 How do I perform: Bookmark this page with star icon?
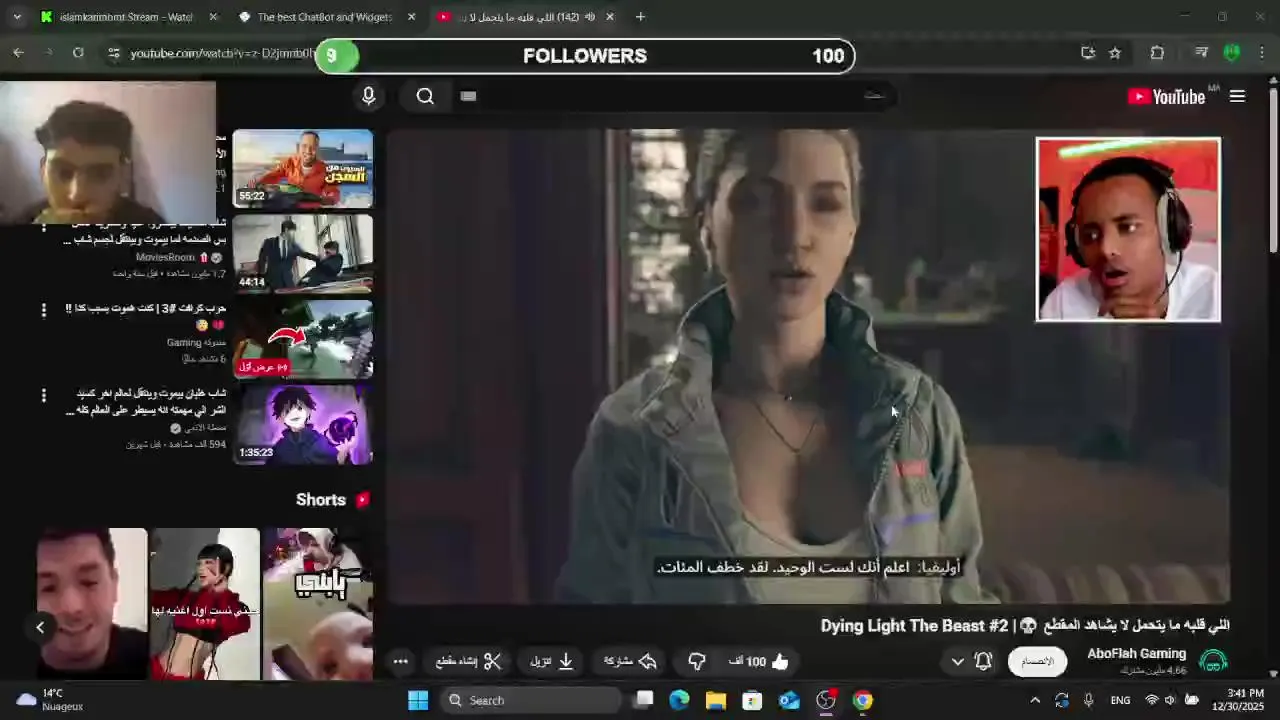click(x=1115, y=53)
